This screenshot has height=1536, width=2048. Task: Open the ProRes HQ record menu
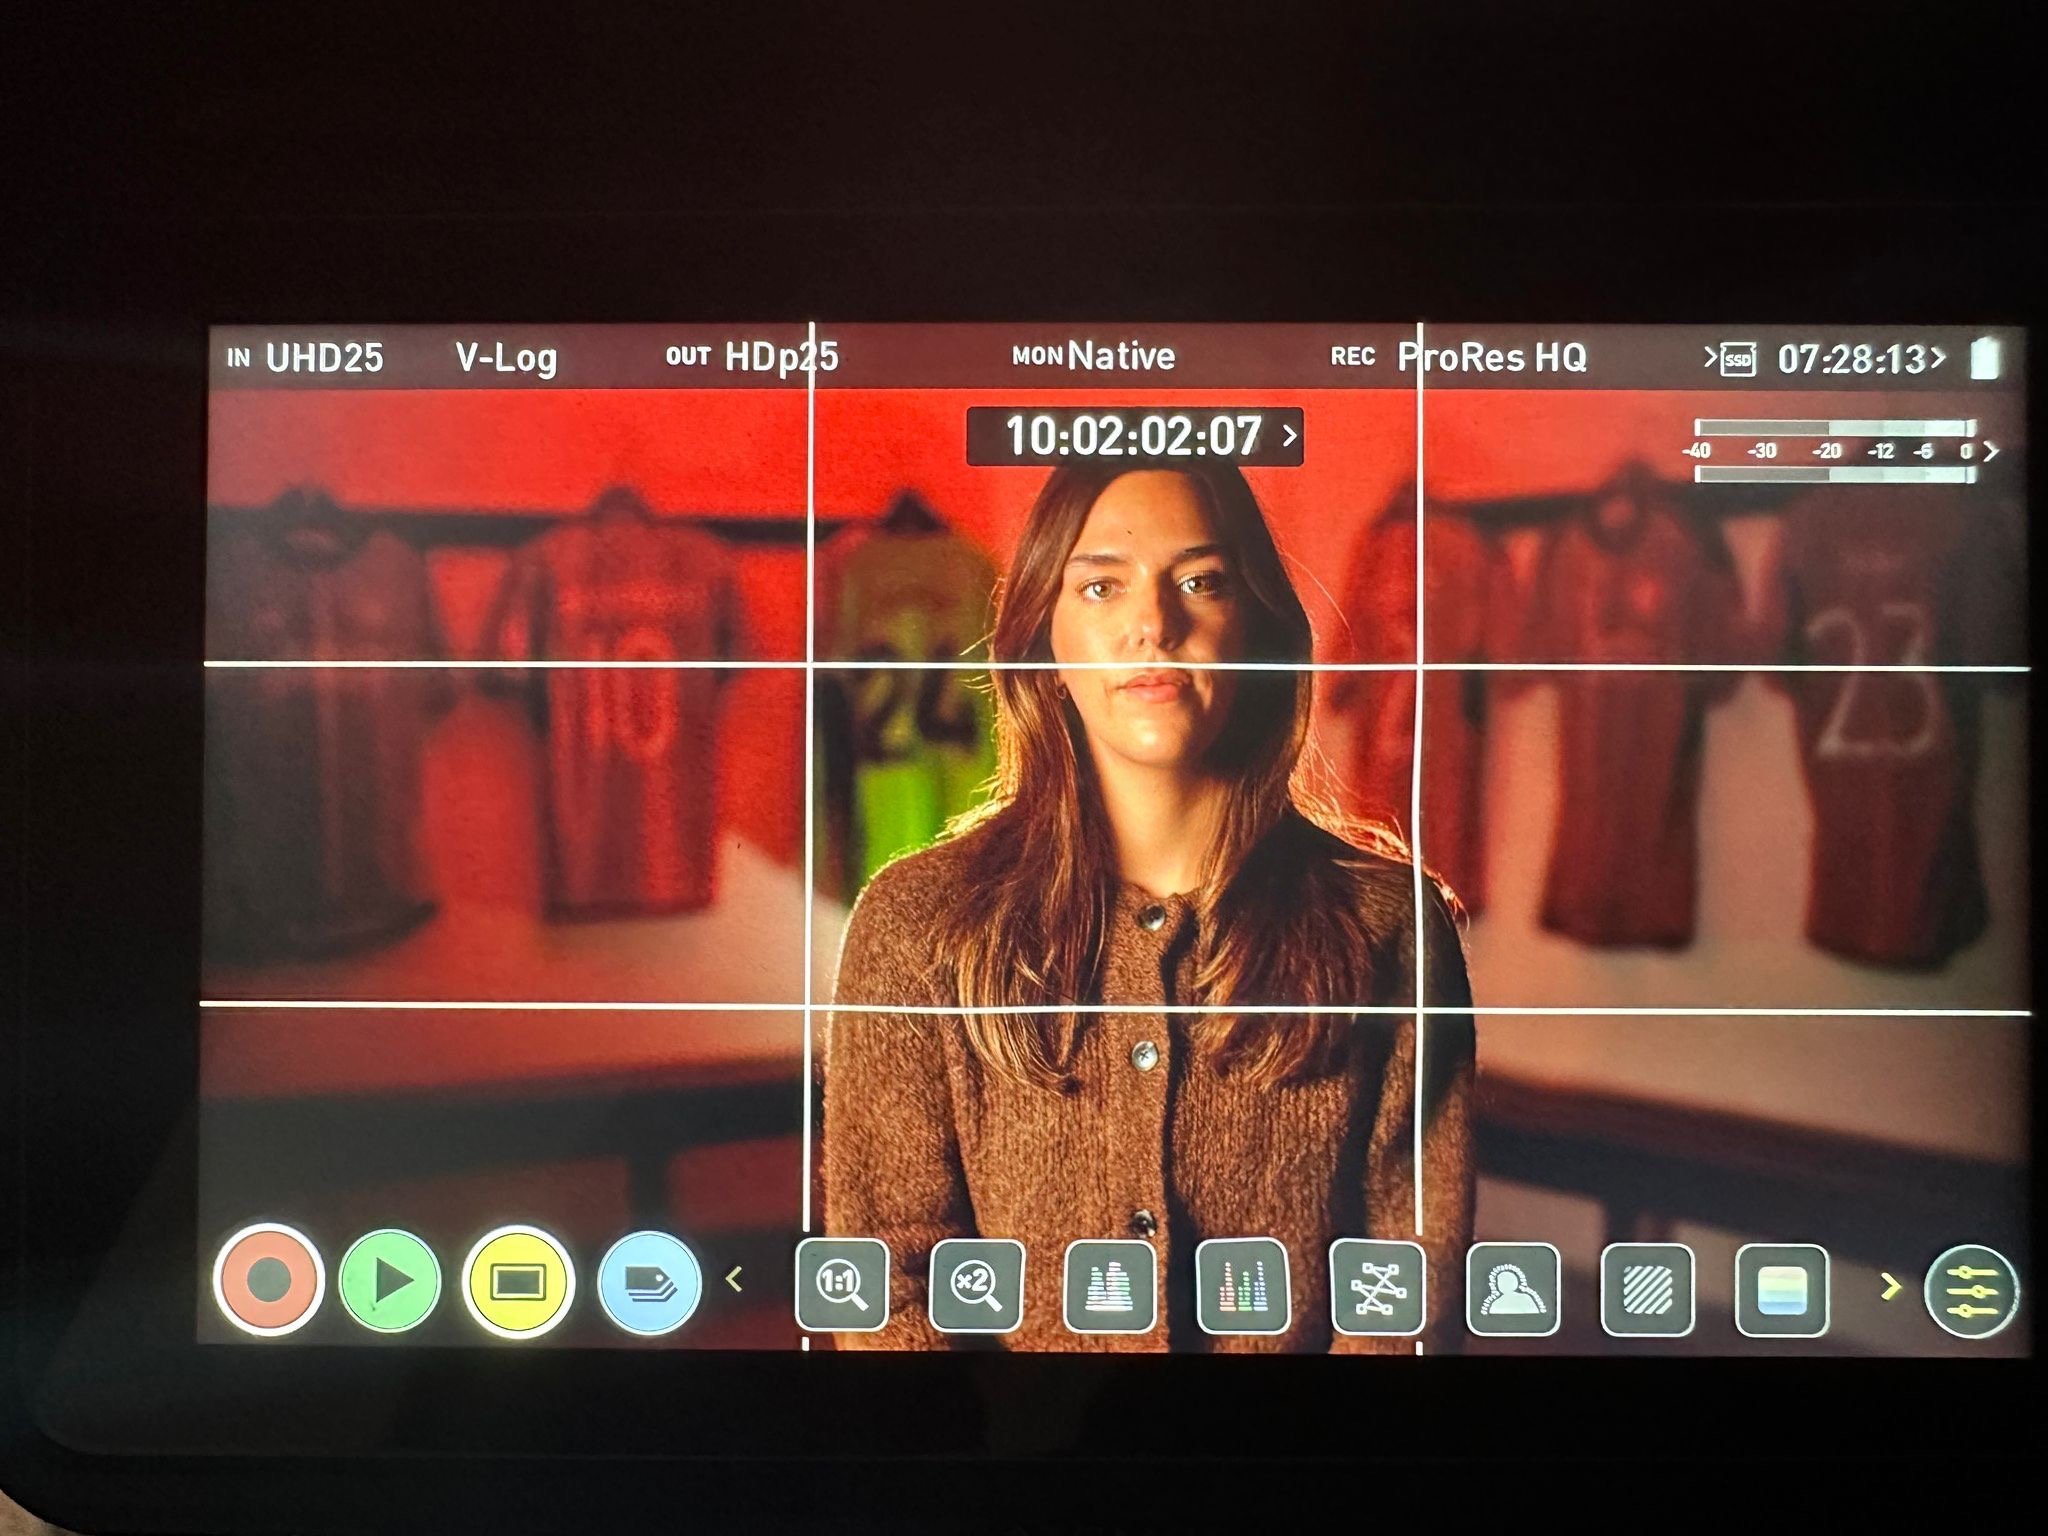pyautogui.click(x=1491, y=357)
